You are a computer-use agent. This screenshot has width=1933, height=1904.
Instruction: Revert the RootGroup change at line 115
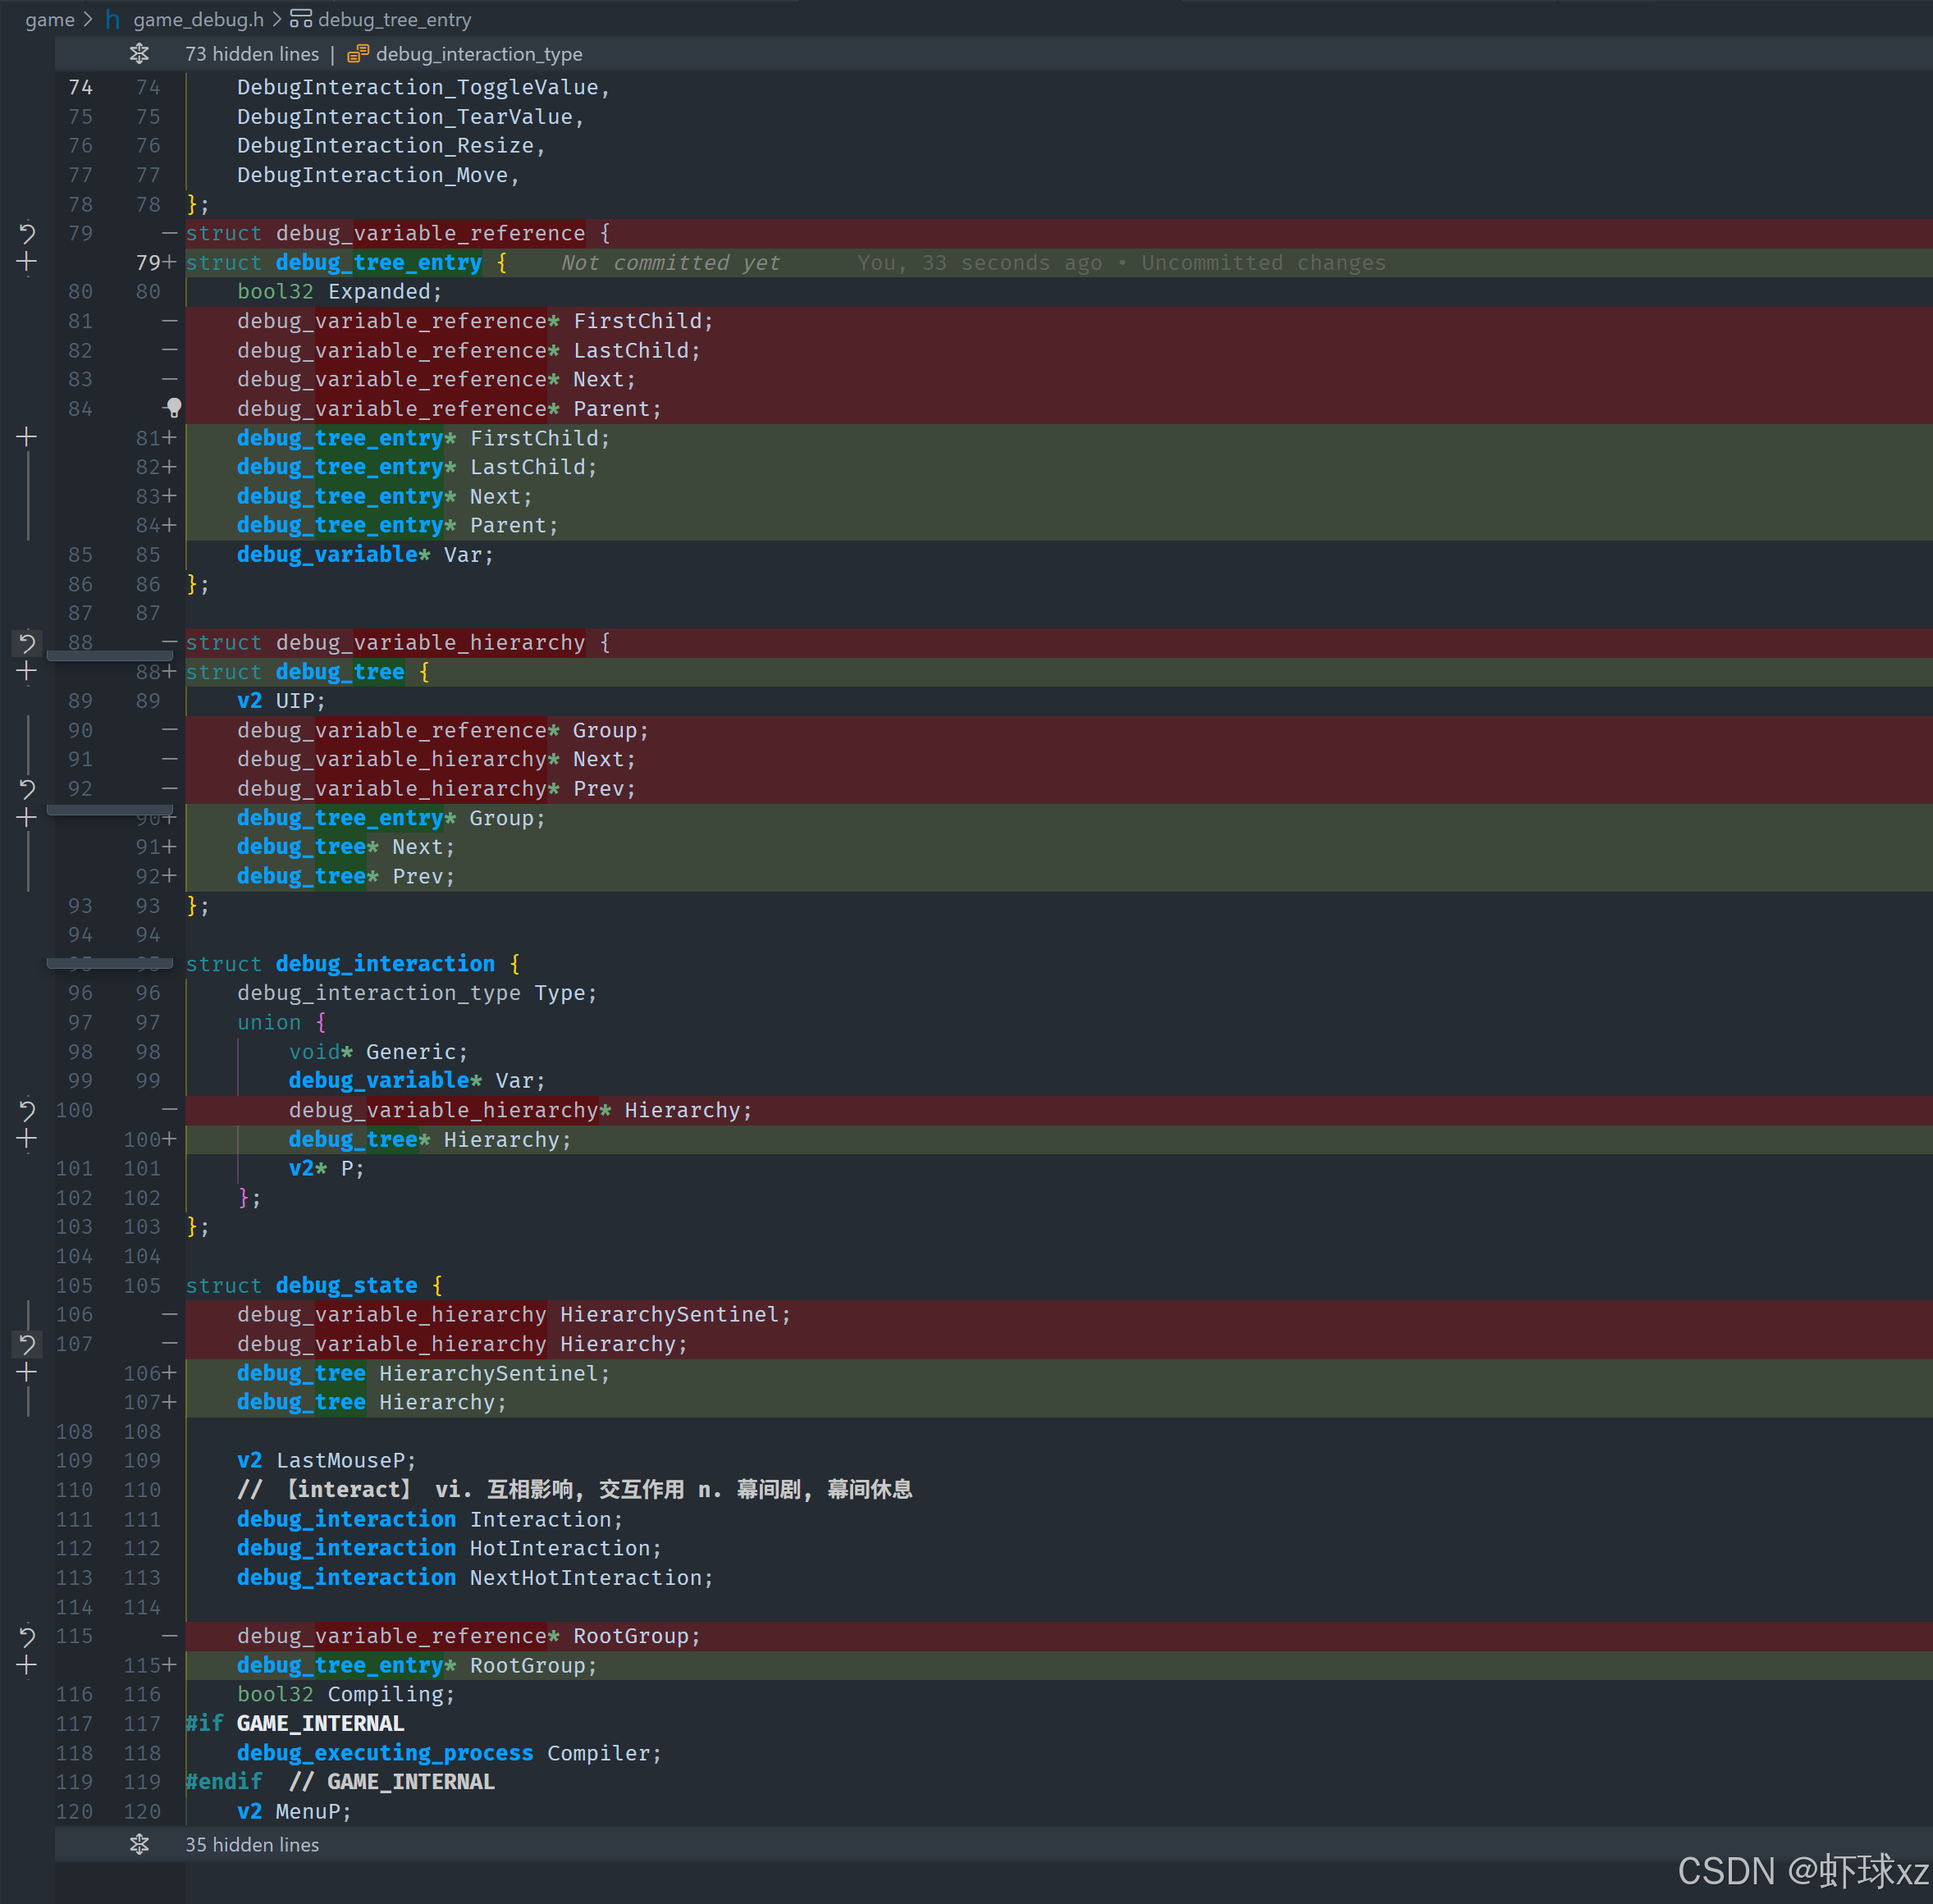(27, 1636)
